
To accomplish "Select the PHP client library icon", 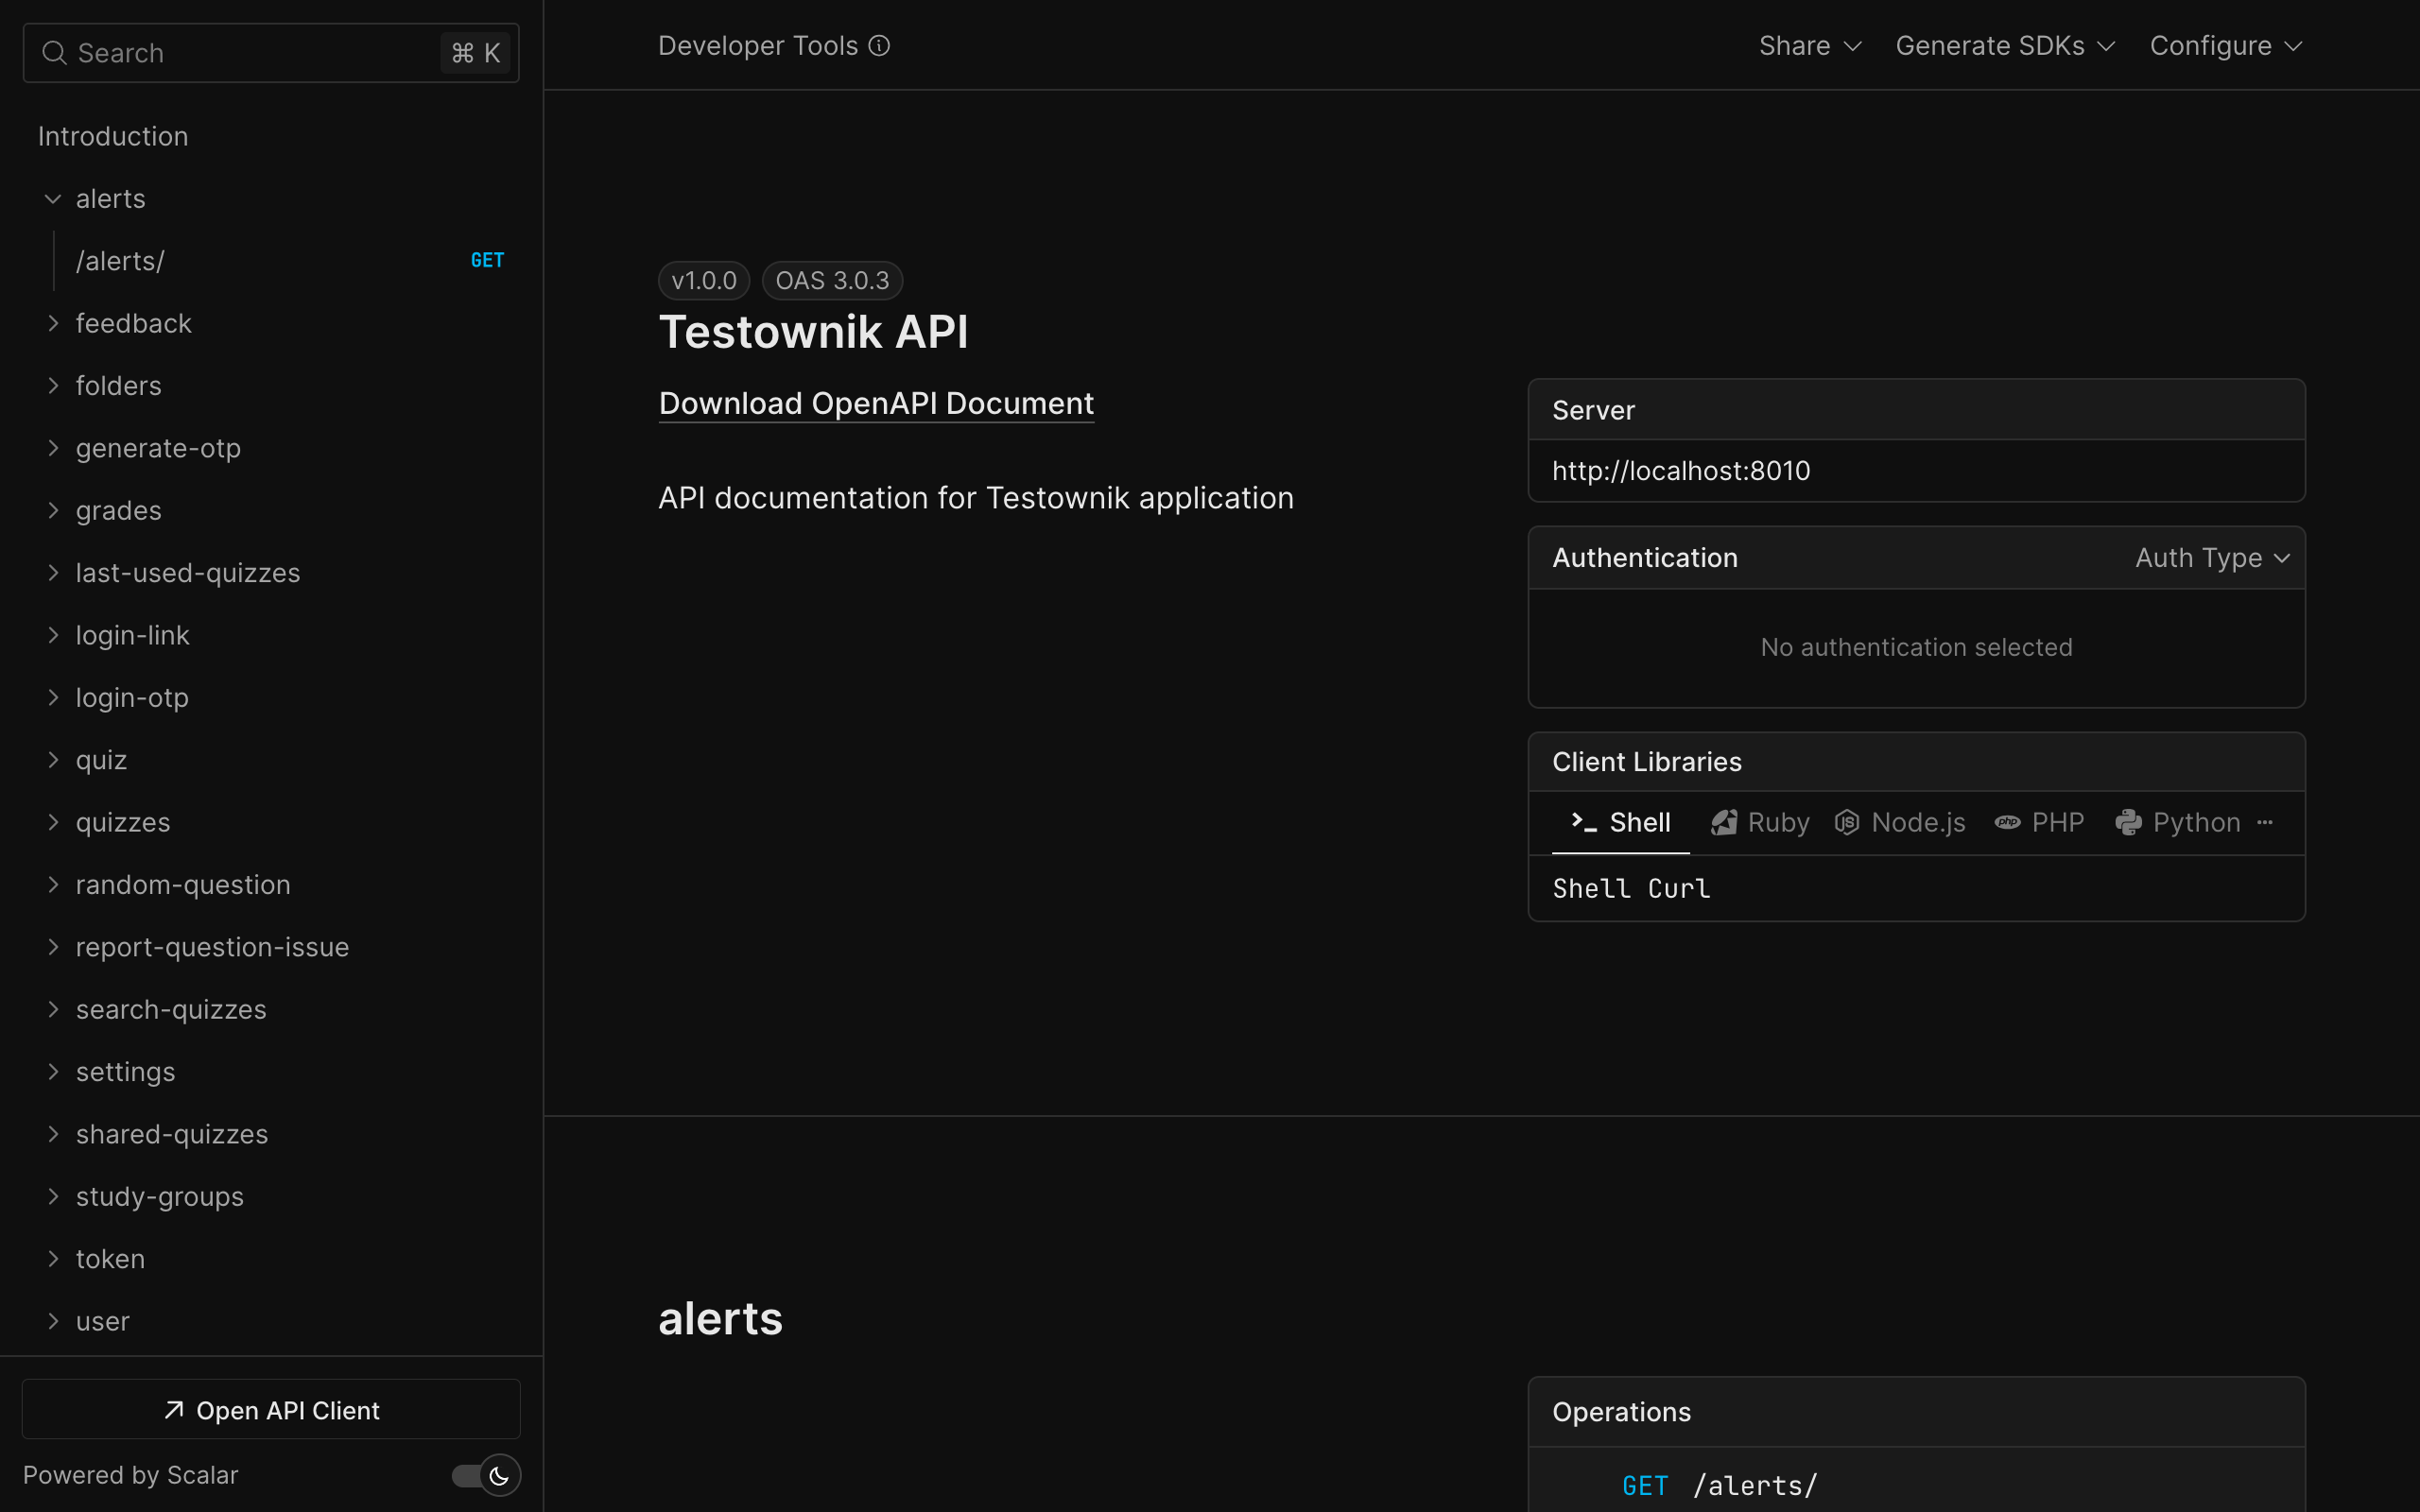I will (x=2008, y=822).
